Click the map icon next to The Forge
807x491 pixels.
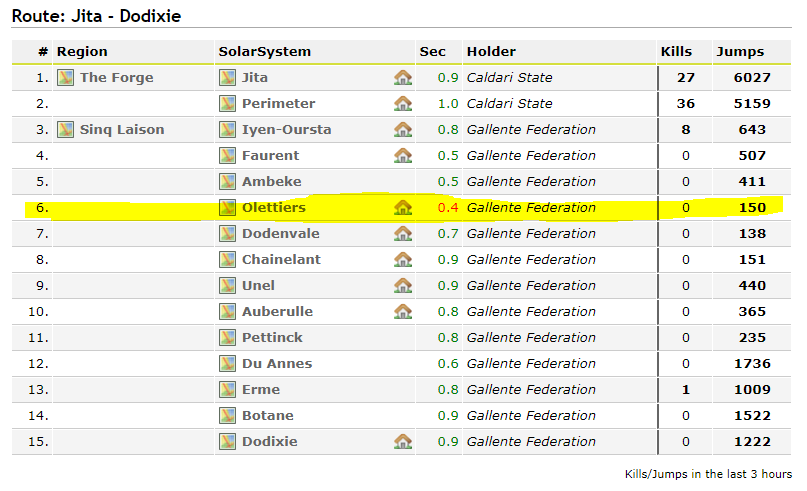coord(65,78)
